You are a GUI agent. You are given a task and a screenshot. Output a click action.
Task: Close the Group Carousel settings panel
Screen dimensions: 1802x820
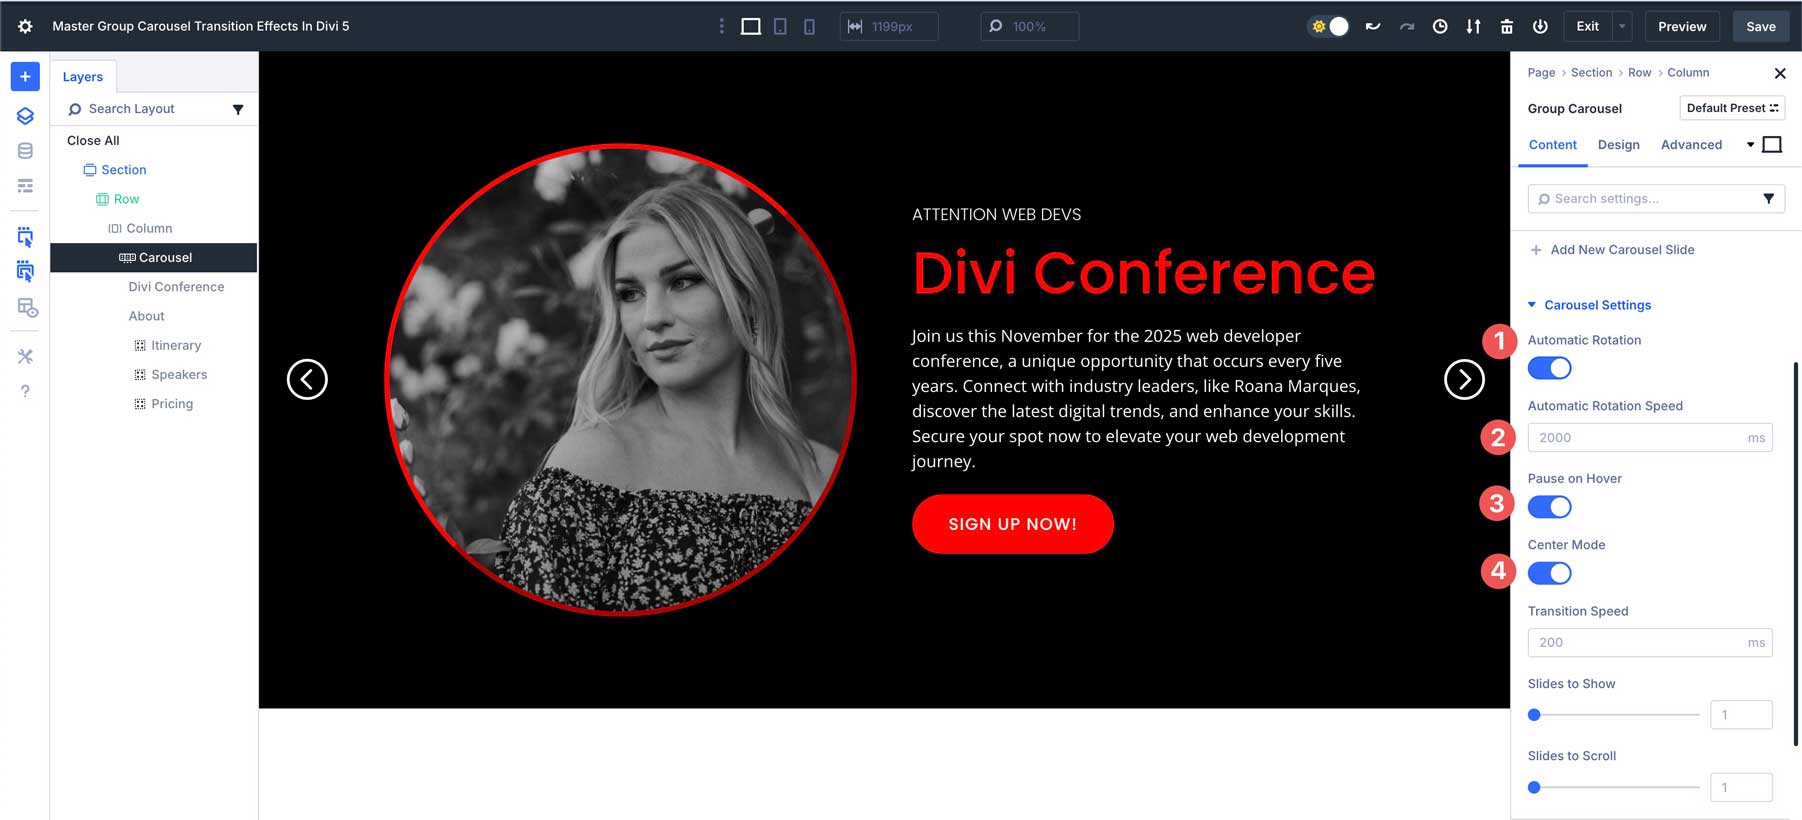tap(1780, 73)
